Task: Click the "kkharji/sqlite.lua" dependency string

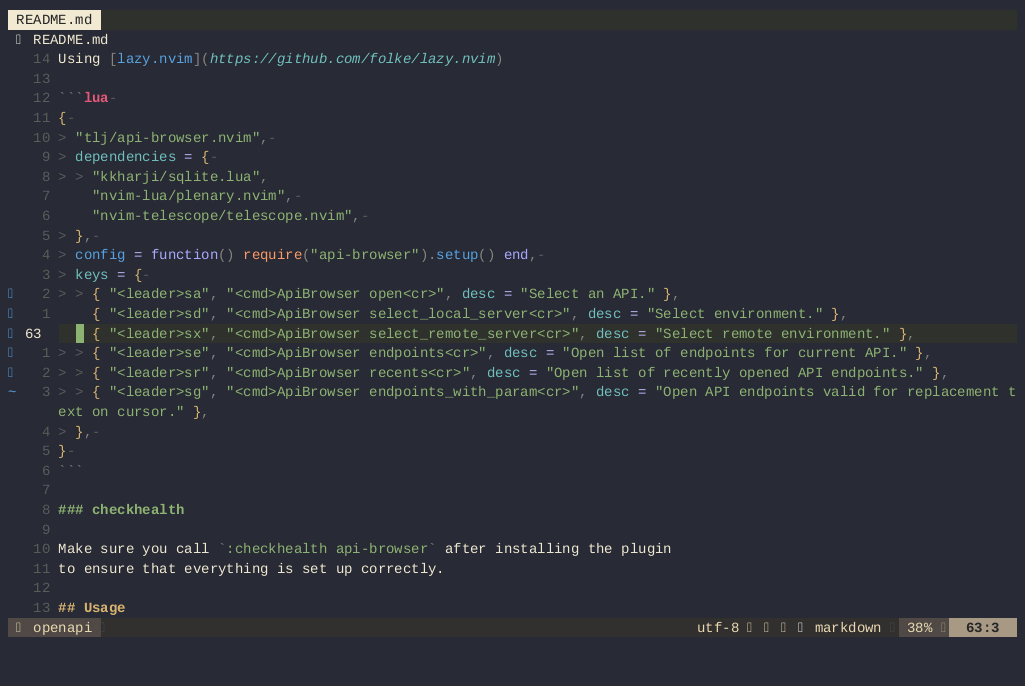Action: click(176, 177)
